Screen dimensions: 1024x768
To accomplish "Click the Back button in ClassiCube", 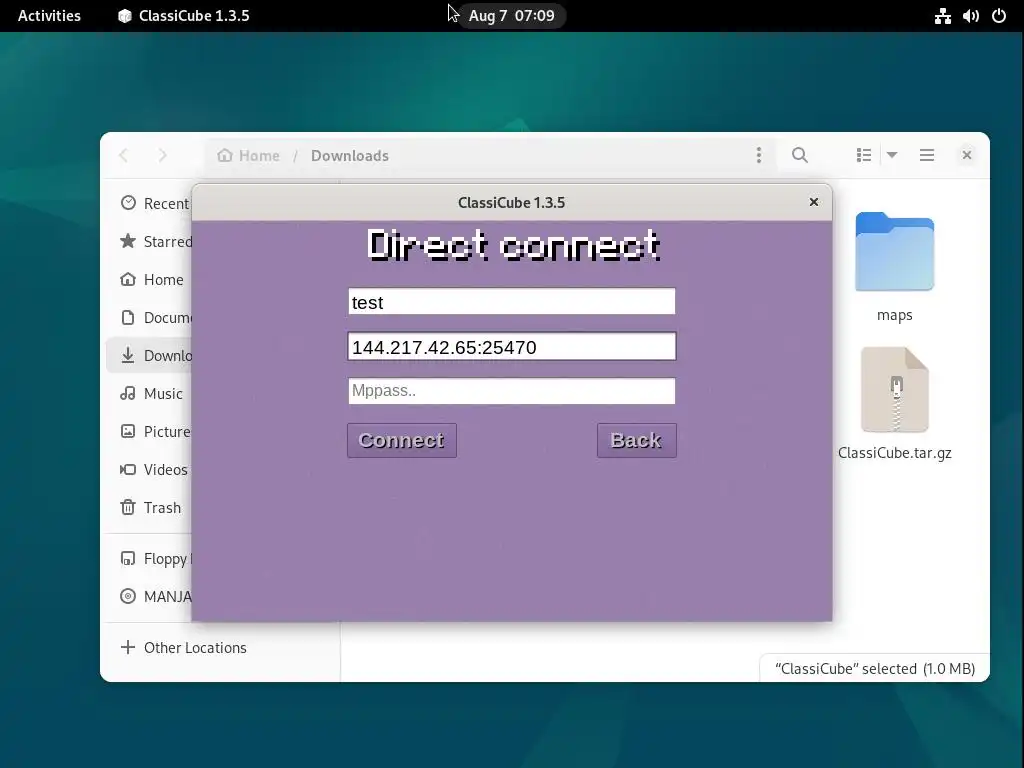I will coord(636,440).
